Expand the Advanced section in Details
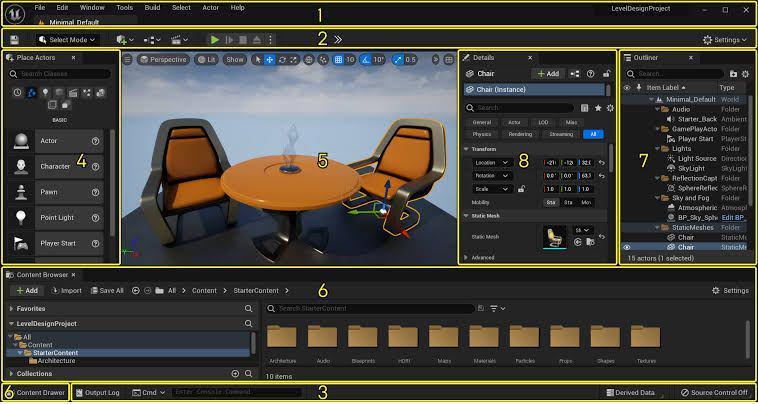 [x=466, y=258]
